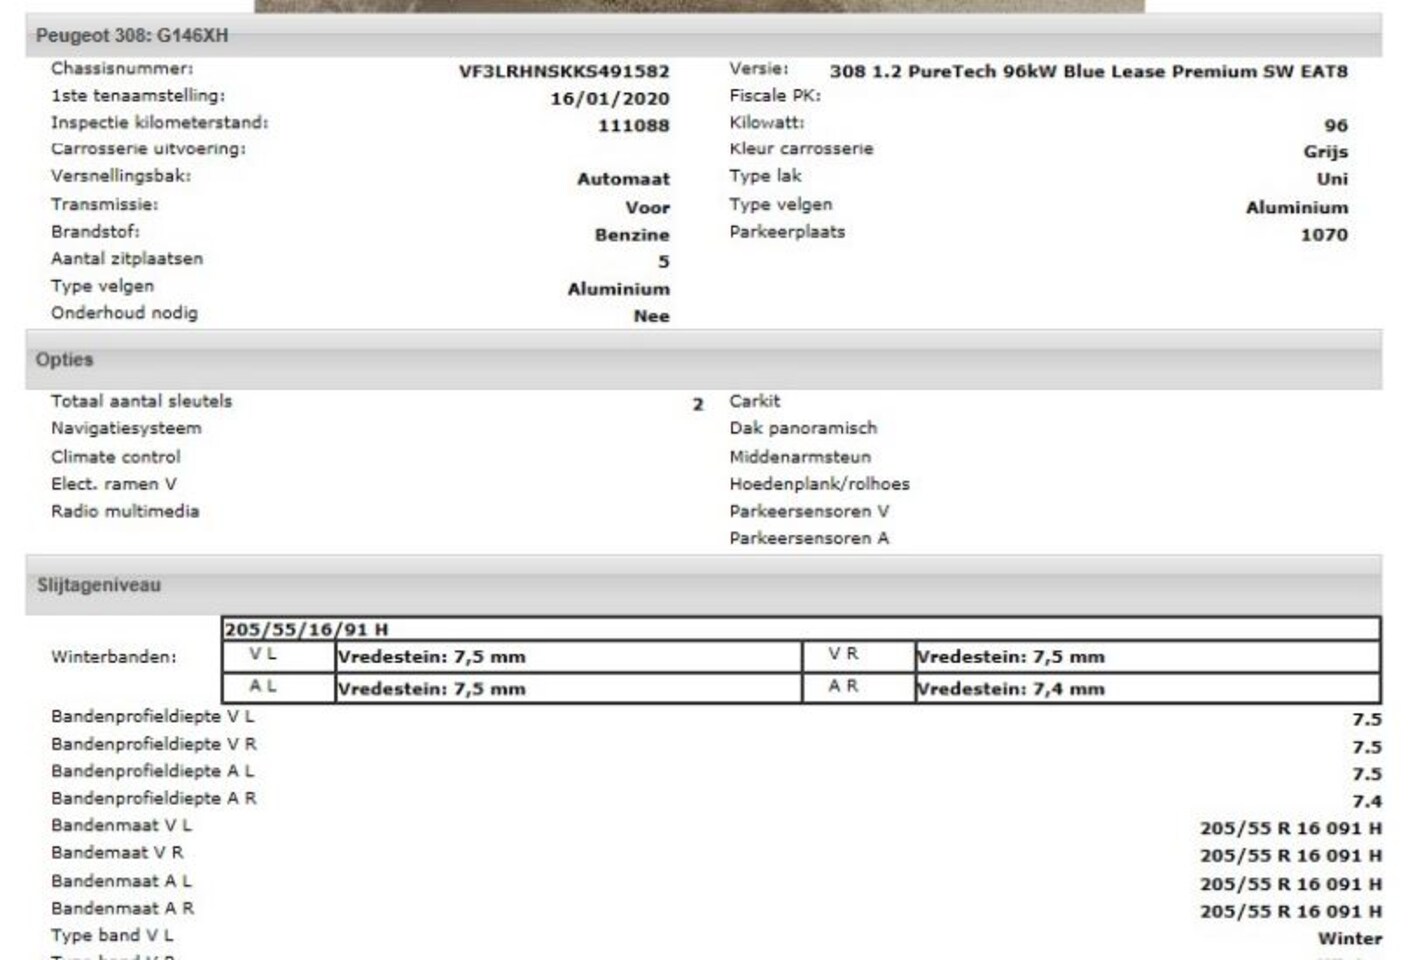Image resolution: width=1408 pixels, height=960 pixels.
Task: Click the "Carrosserie uitvoering:" label
Action: tap(148, 148)
